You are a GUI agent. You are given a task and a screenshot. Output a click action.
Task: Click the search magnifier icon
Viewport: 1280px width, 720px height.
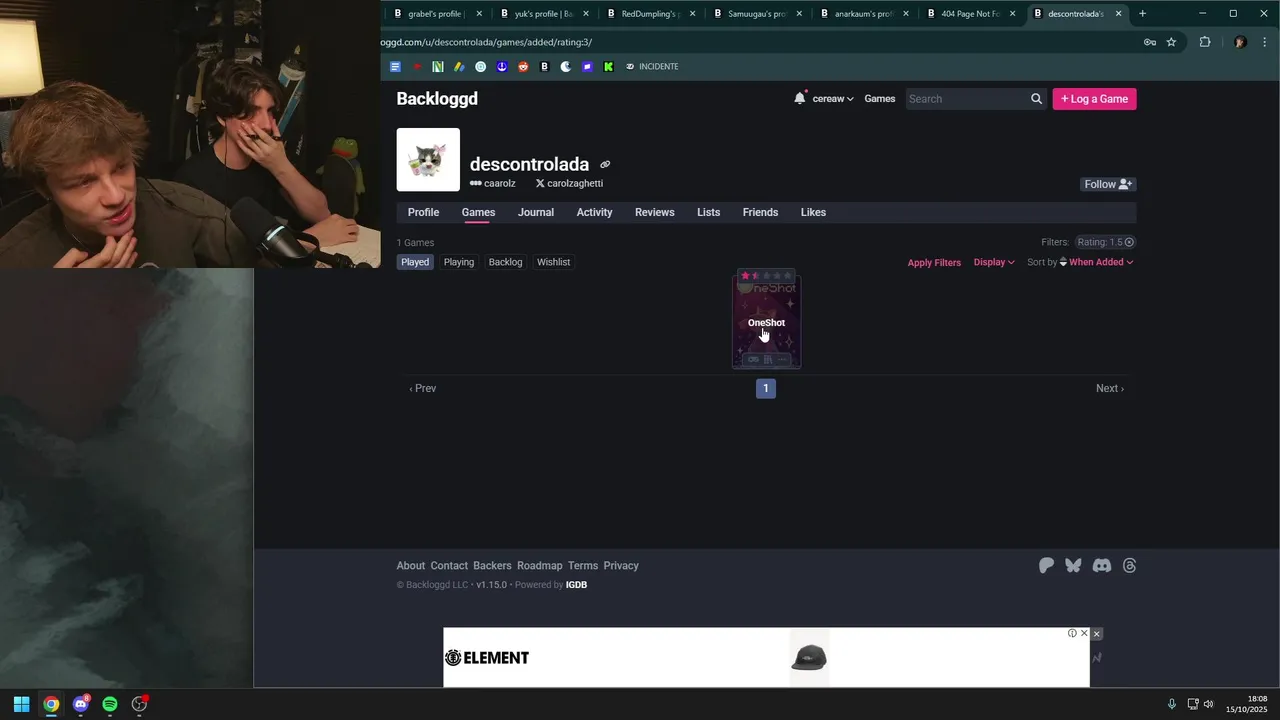(x=1036, y=99)
